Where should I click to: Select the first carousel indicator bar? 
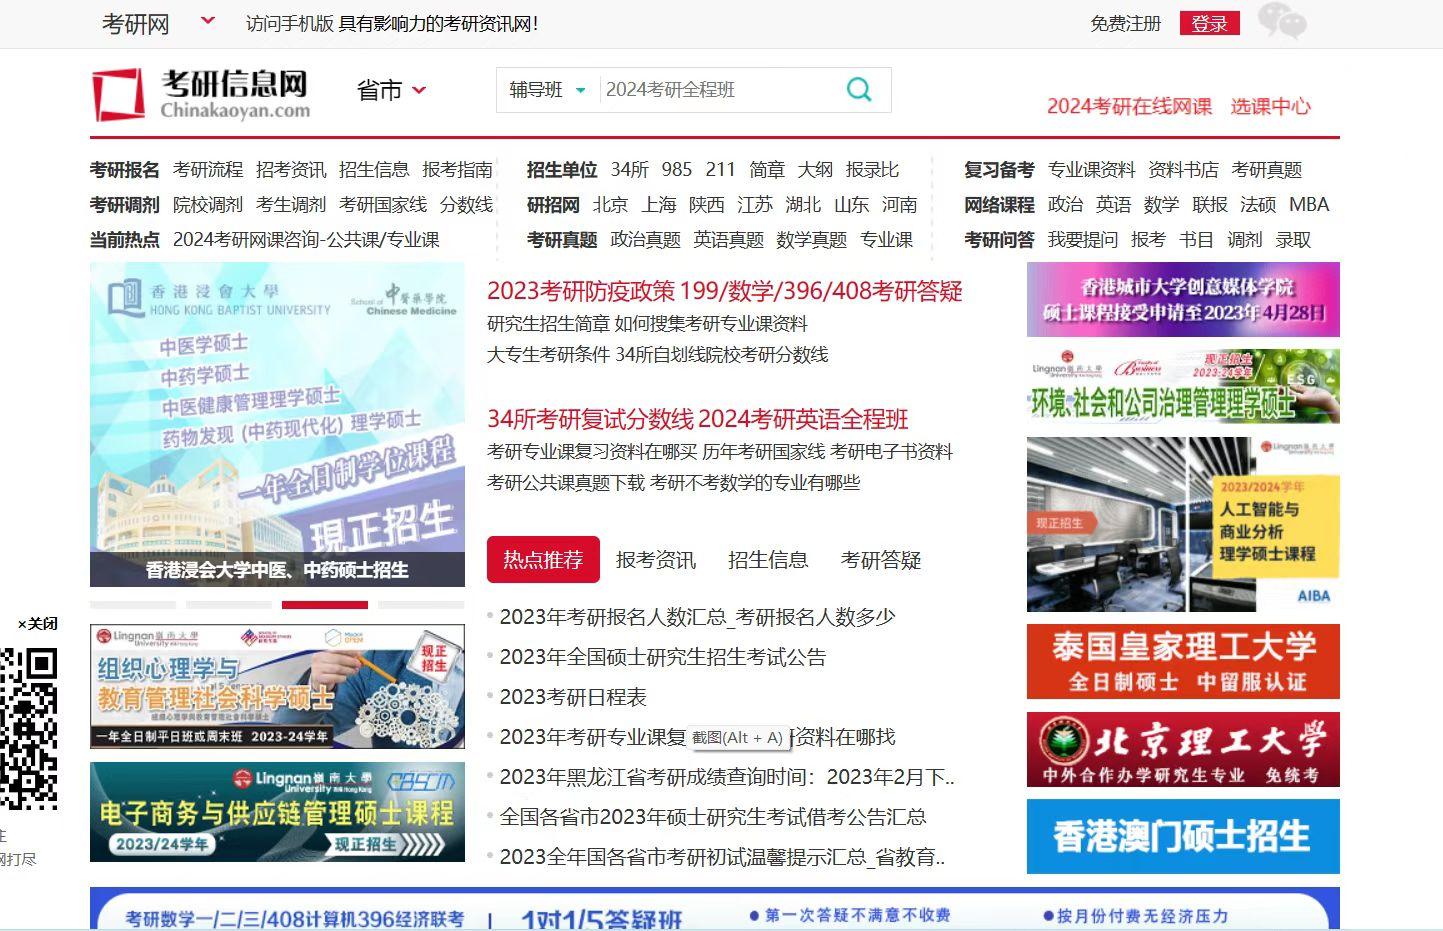click(132, 605)
